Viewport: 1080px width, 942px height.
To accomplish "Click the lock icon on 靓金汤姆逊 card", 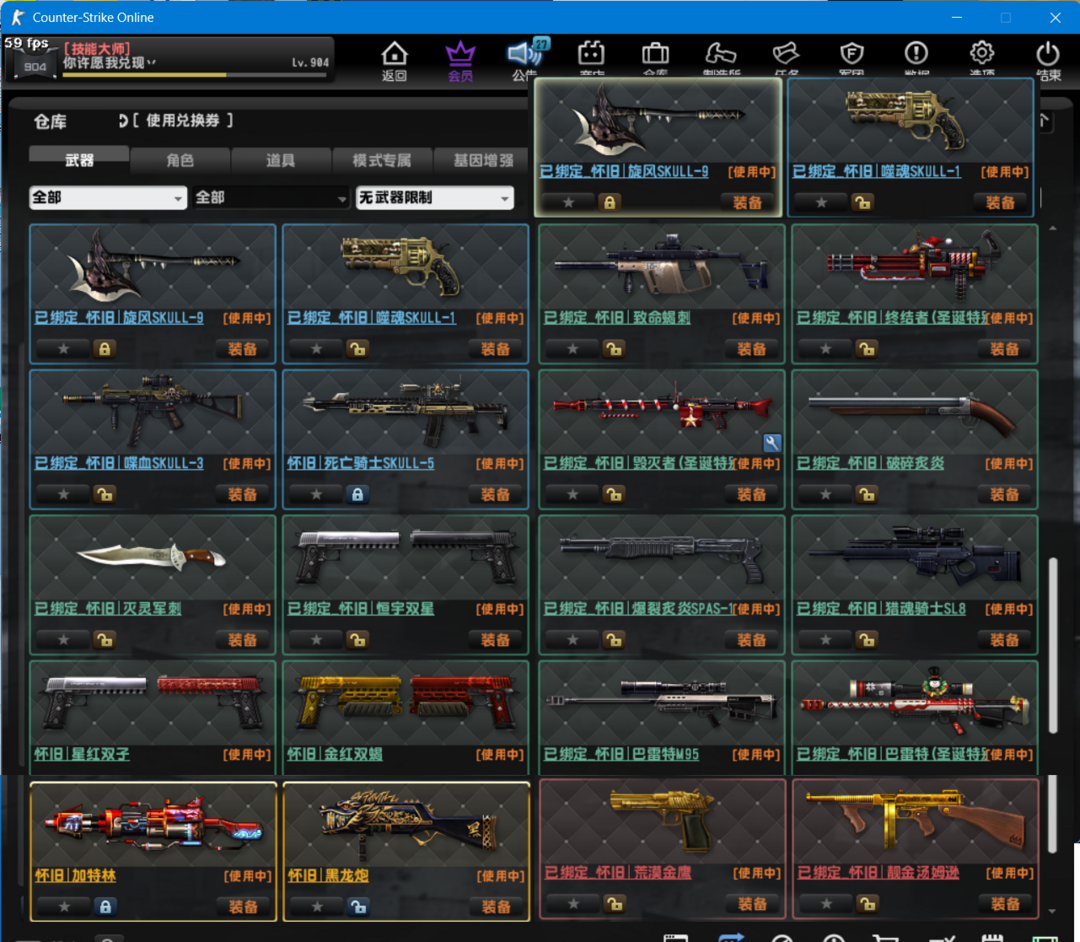I will (867, 903).
